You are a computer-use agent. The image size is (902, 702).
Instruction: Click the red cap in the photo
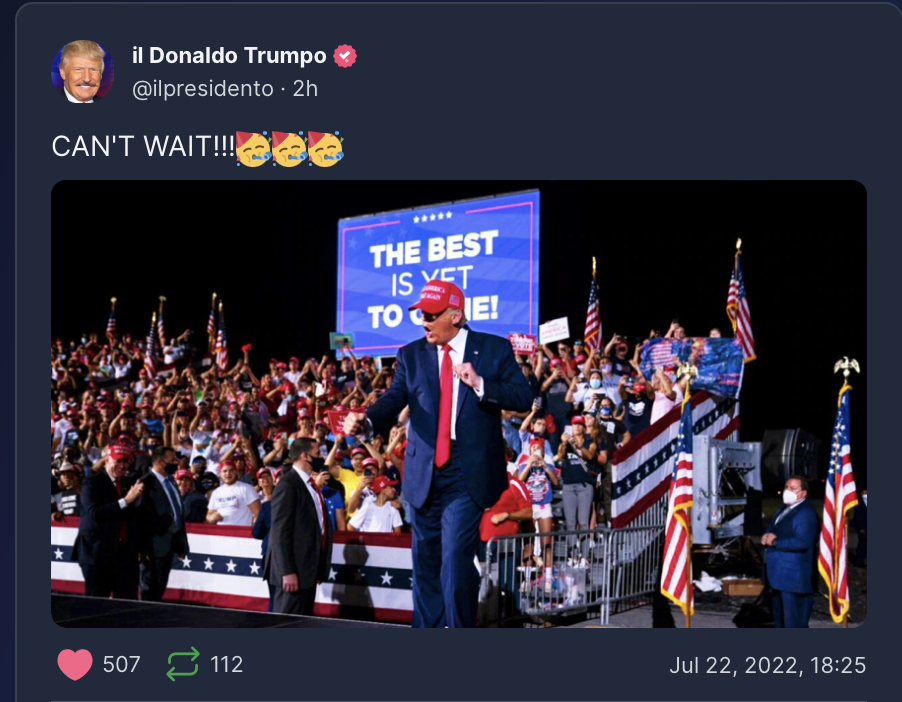(437, 297)
